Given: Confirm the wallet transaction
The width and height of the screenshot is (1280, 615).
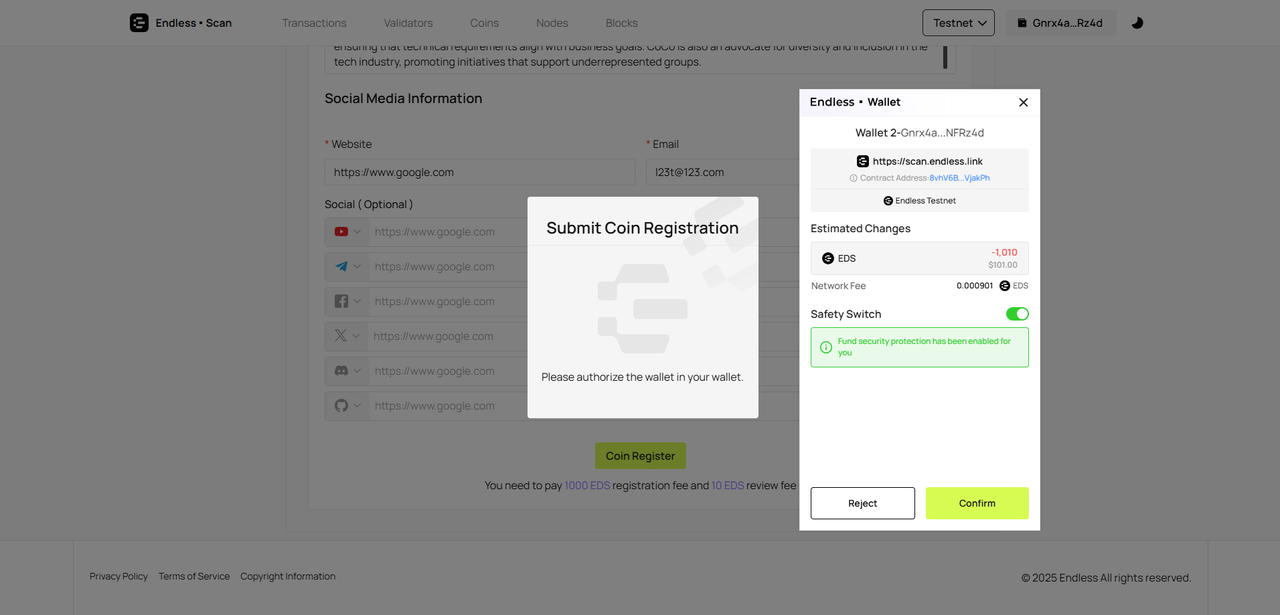Looking at the screenshot, I should tap(977, 503).
